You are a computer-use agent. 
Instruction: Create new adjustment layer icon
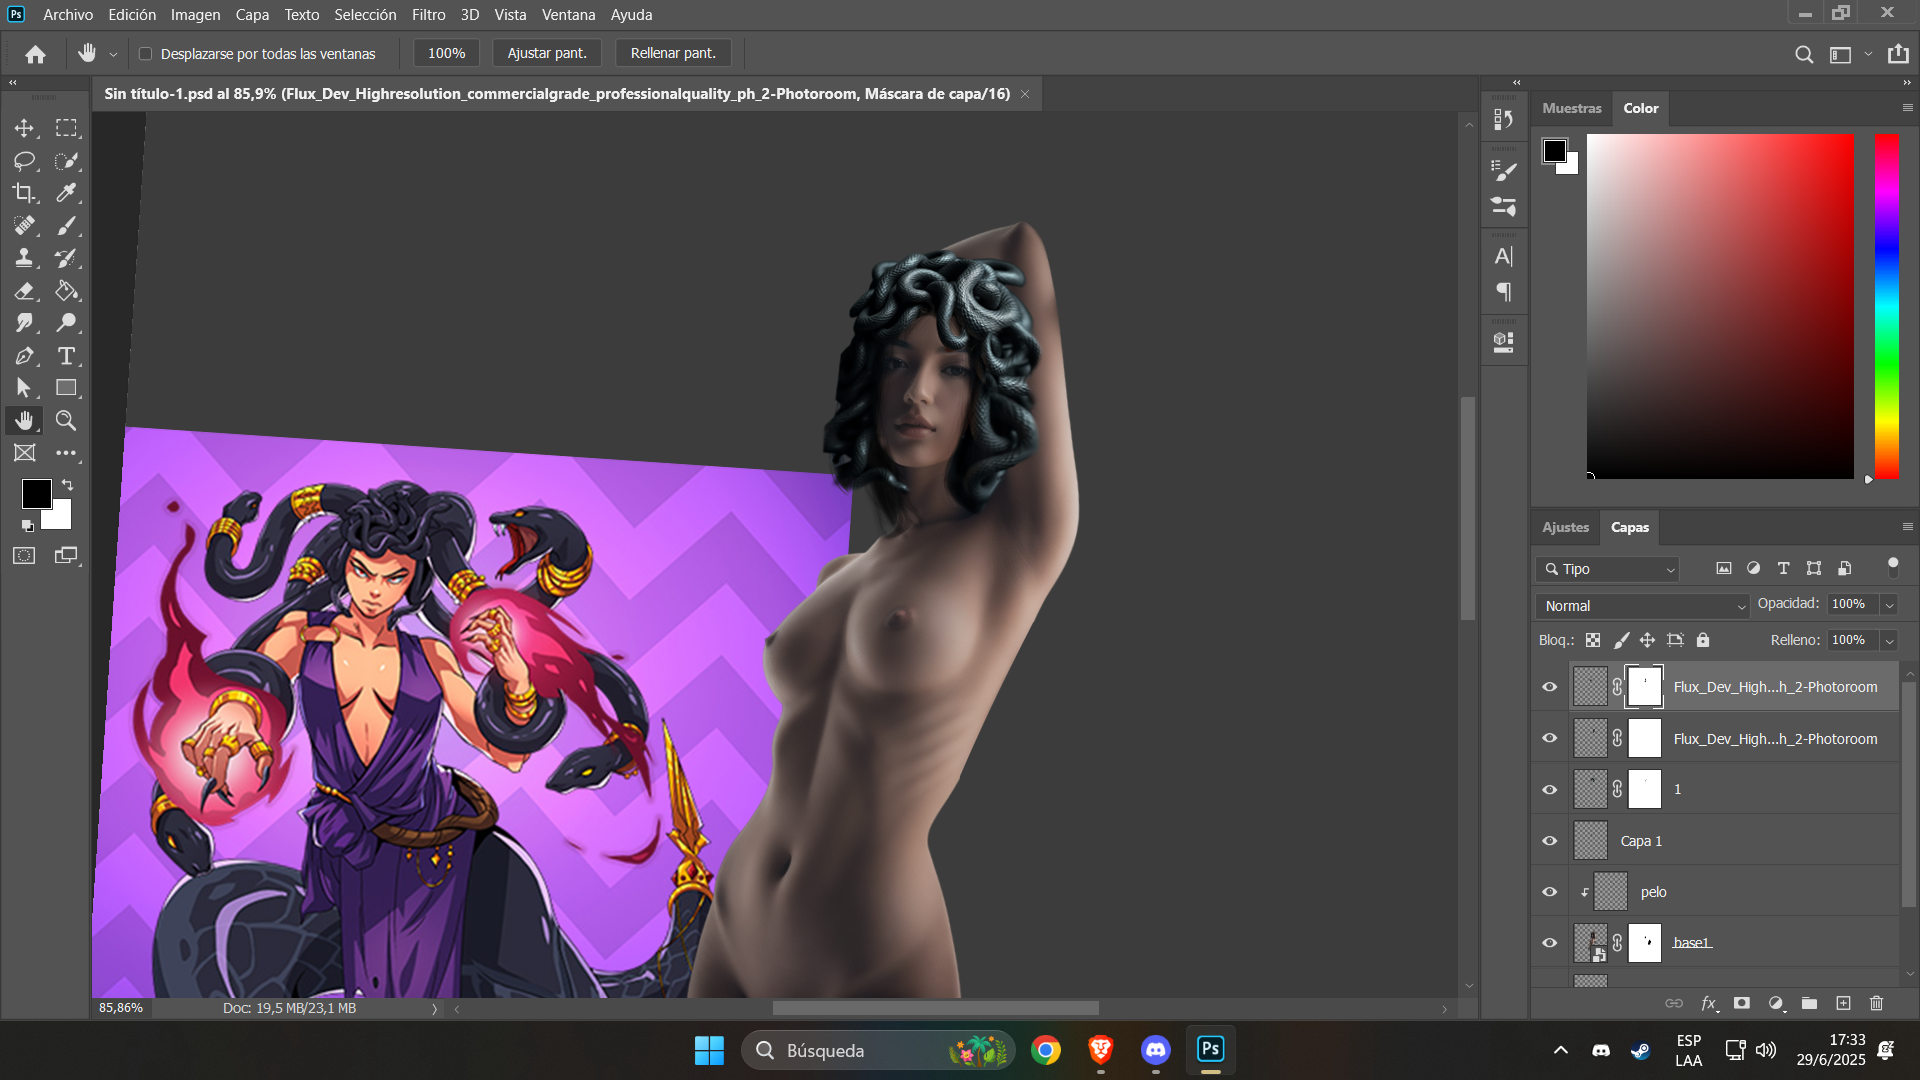[x=1776, y=1003]
